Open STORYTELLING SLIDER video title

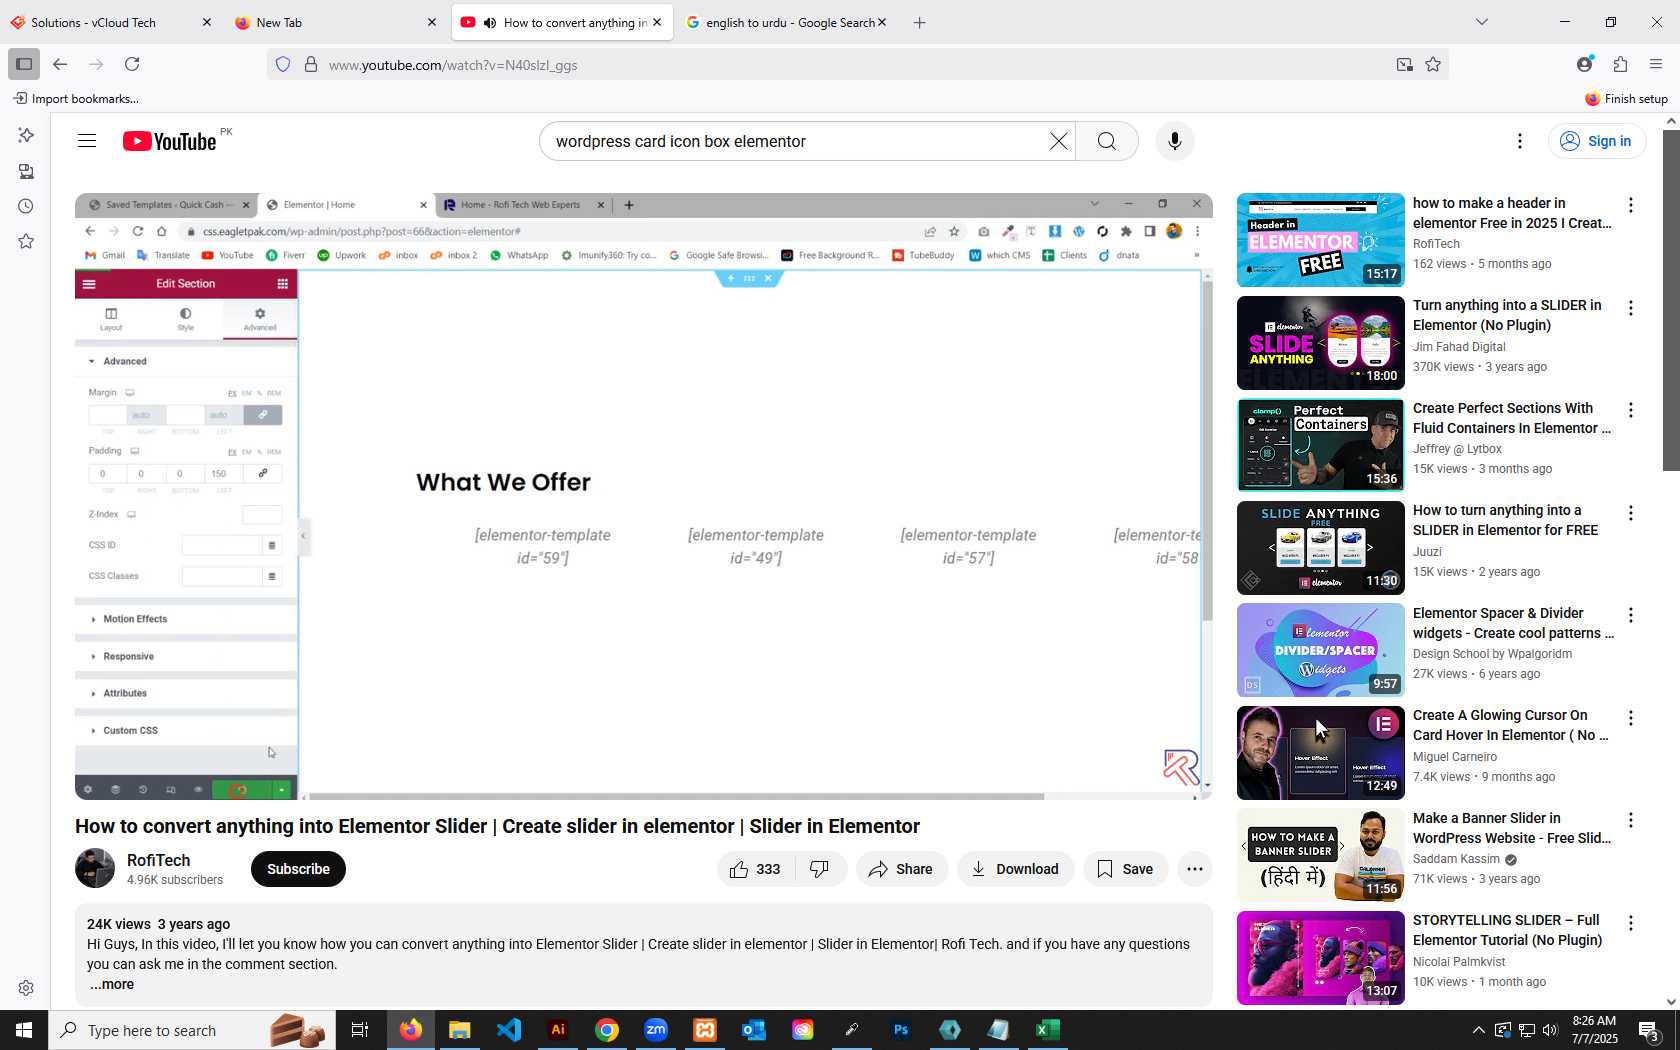1507,930
